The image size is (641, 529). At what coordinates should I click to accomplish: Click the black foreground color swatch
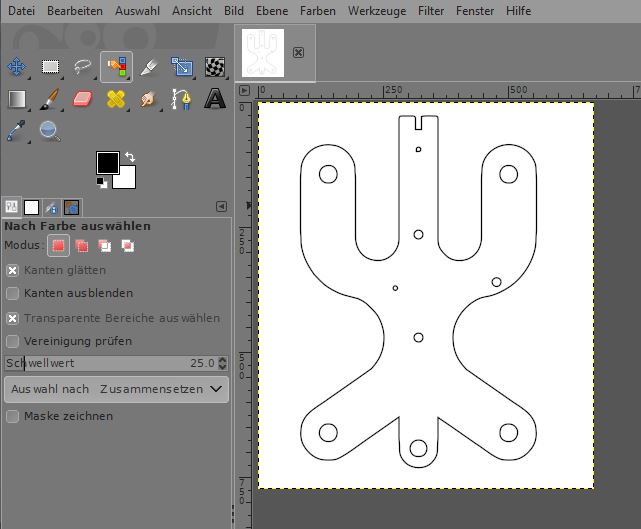pos(107,162)
